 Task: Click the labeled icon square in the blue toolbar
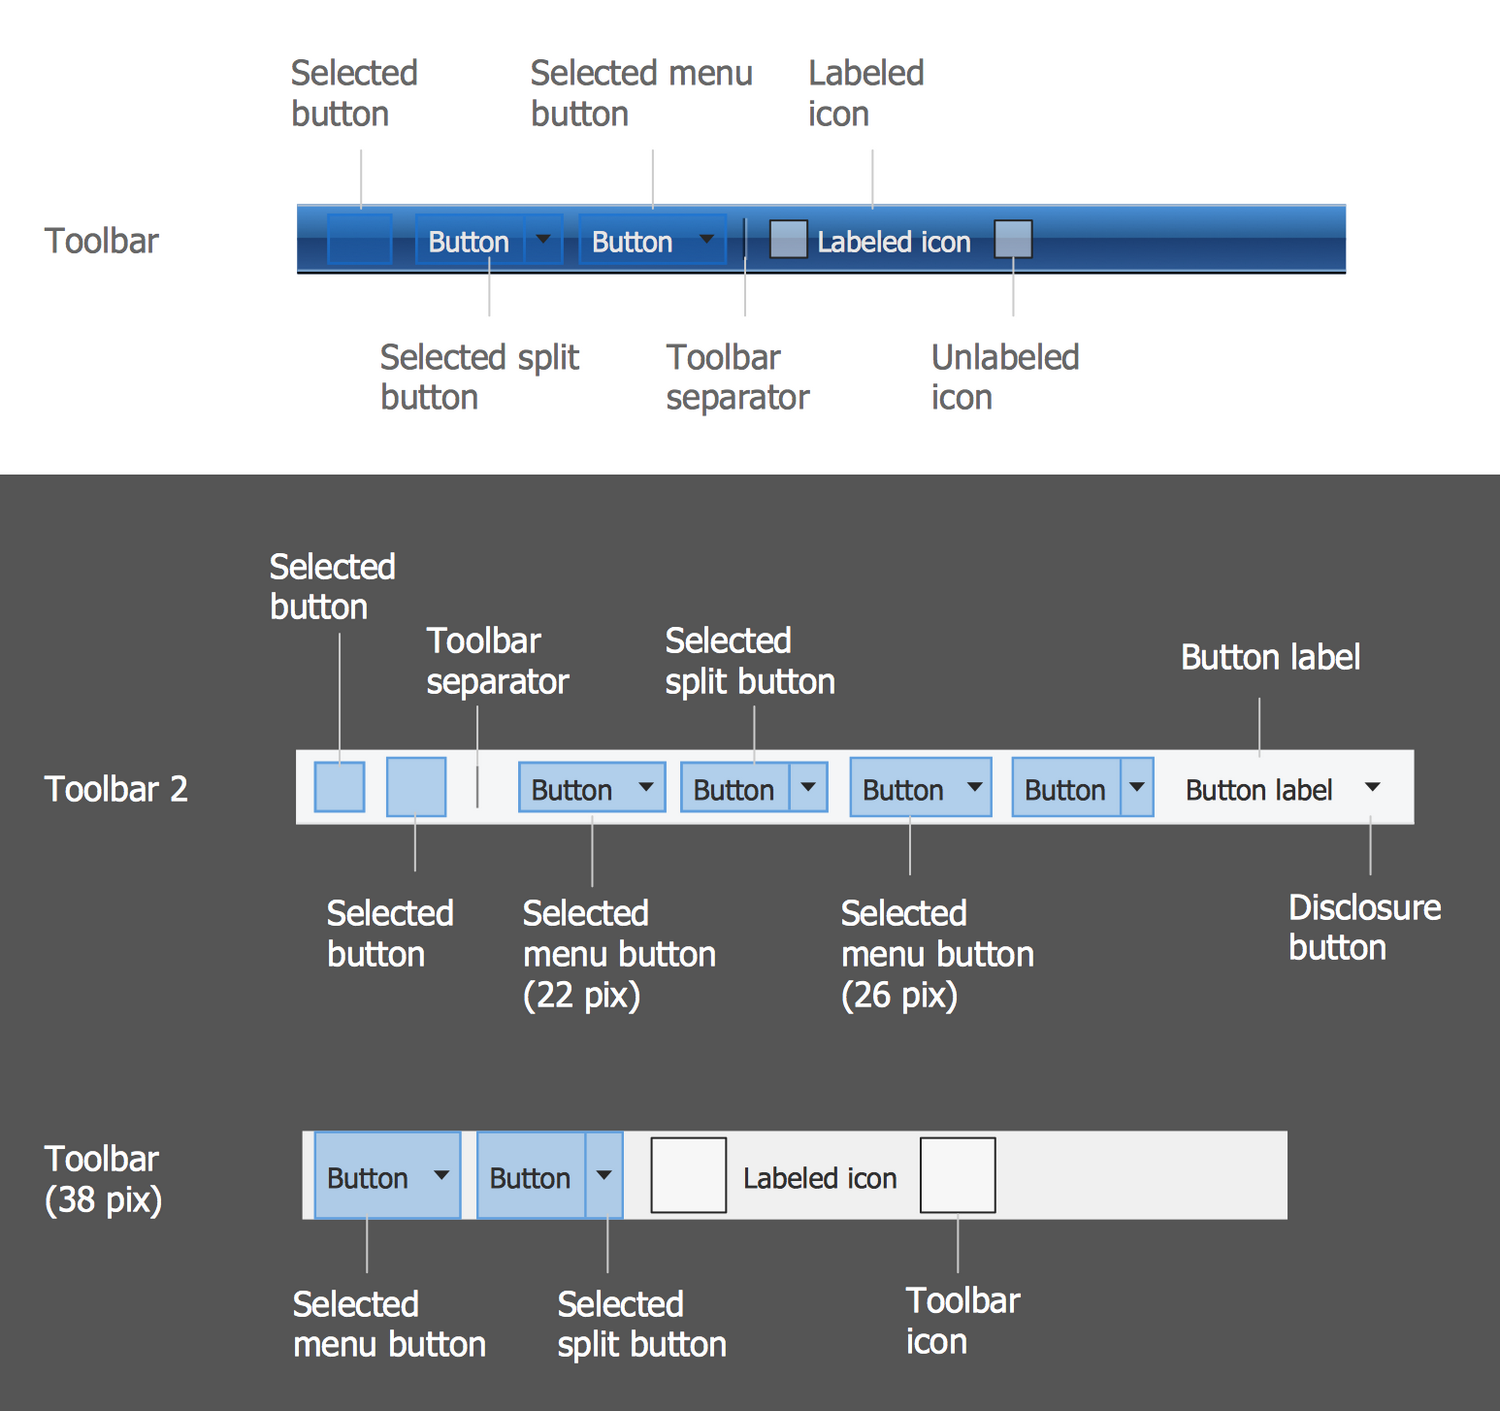(788, 240)
